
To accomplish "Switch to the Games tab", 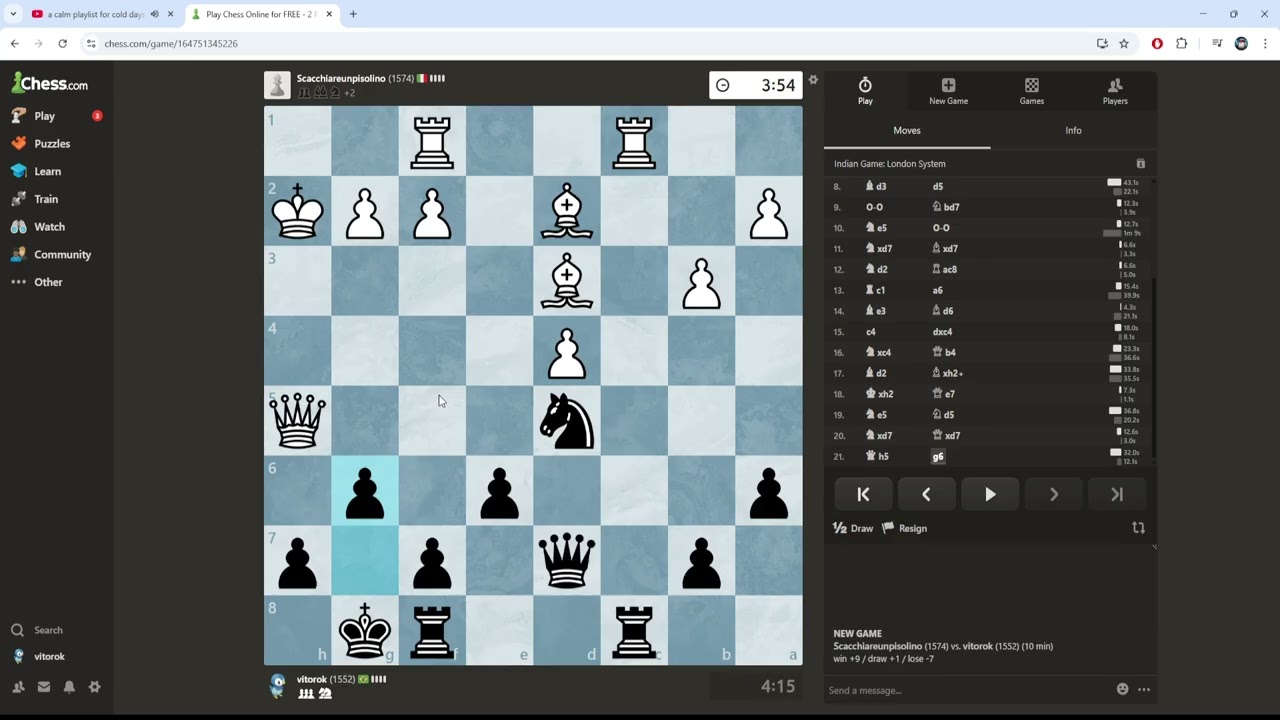I will pyautogui.click(x=1032, y=91).
